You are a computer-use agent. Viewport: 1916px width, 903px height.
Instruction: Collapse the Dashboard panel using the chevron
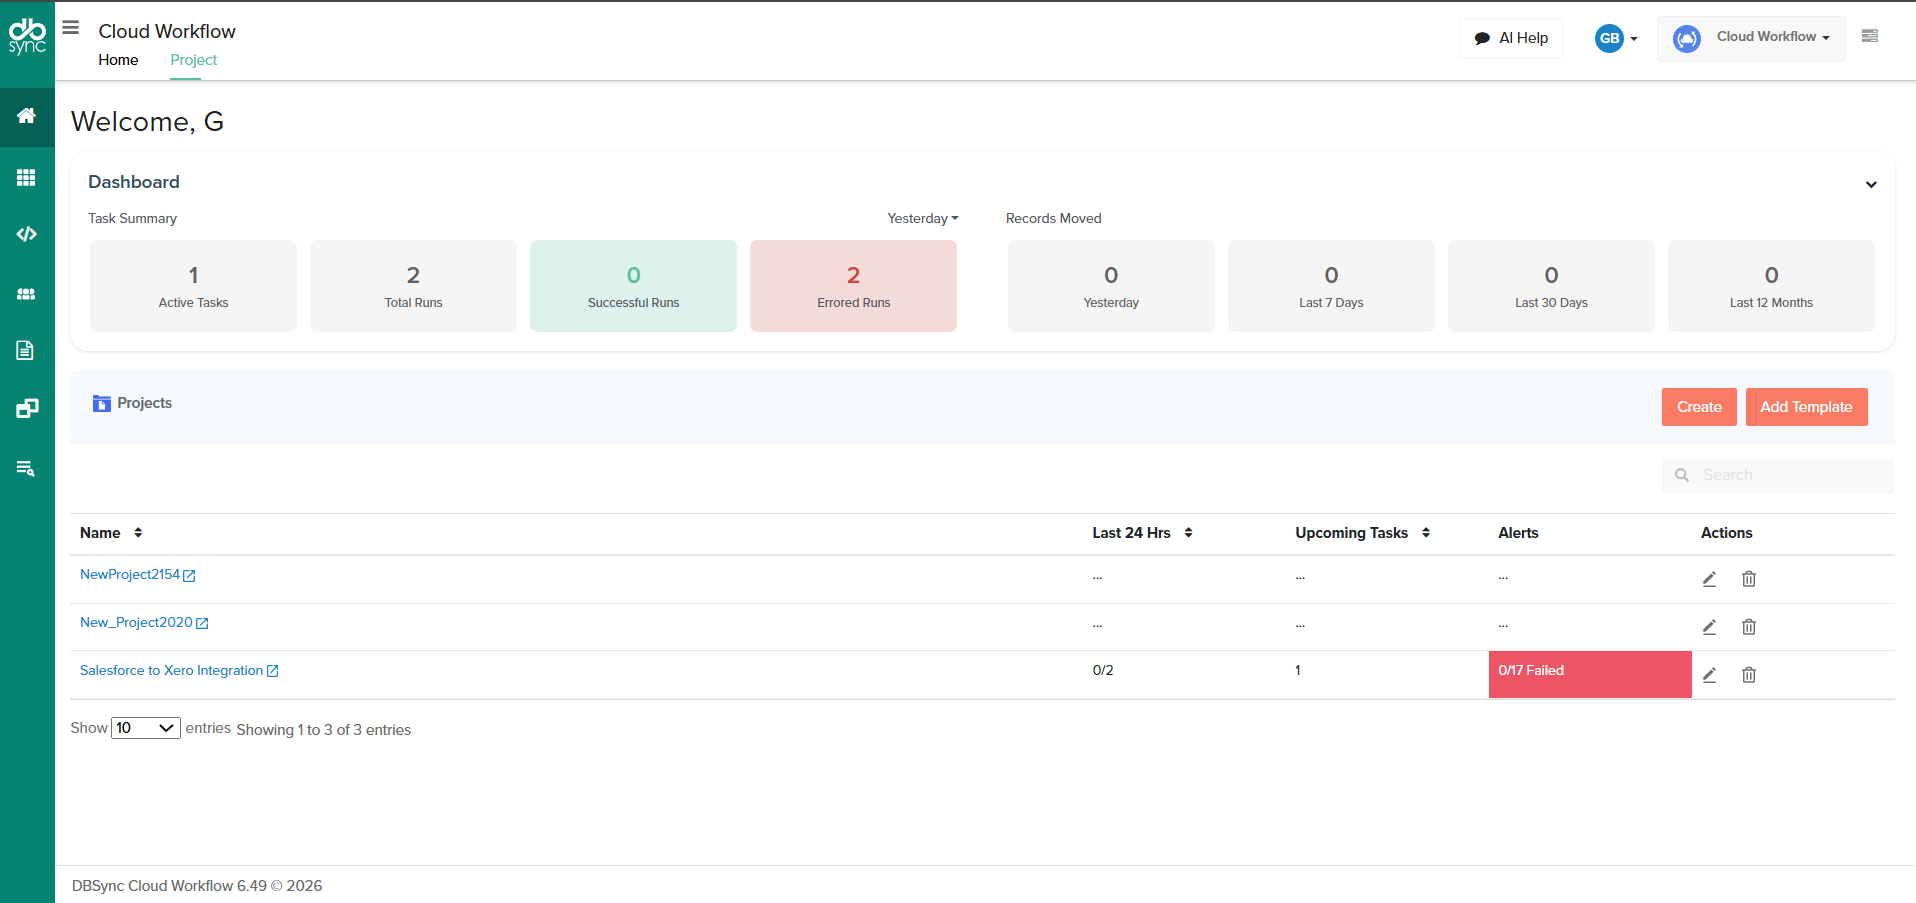(x=1871, y=184)
